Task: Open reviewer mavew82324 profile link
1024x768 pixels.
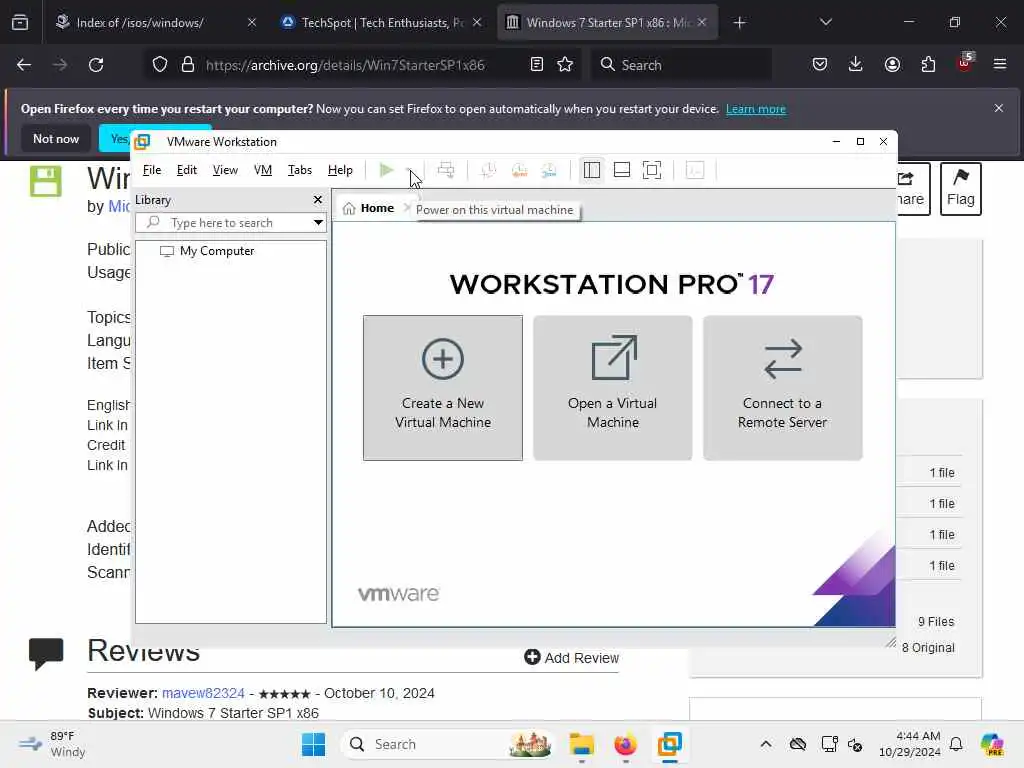Action: tap(203, 693)
